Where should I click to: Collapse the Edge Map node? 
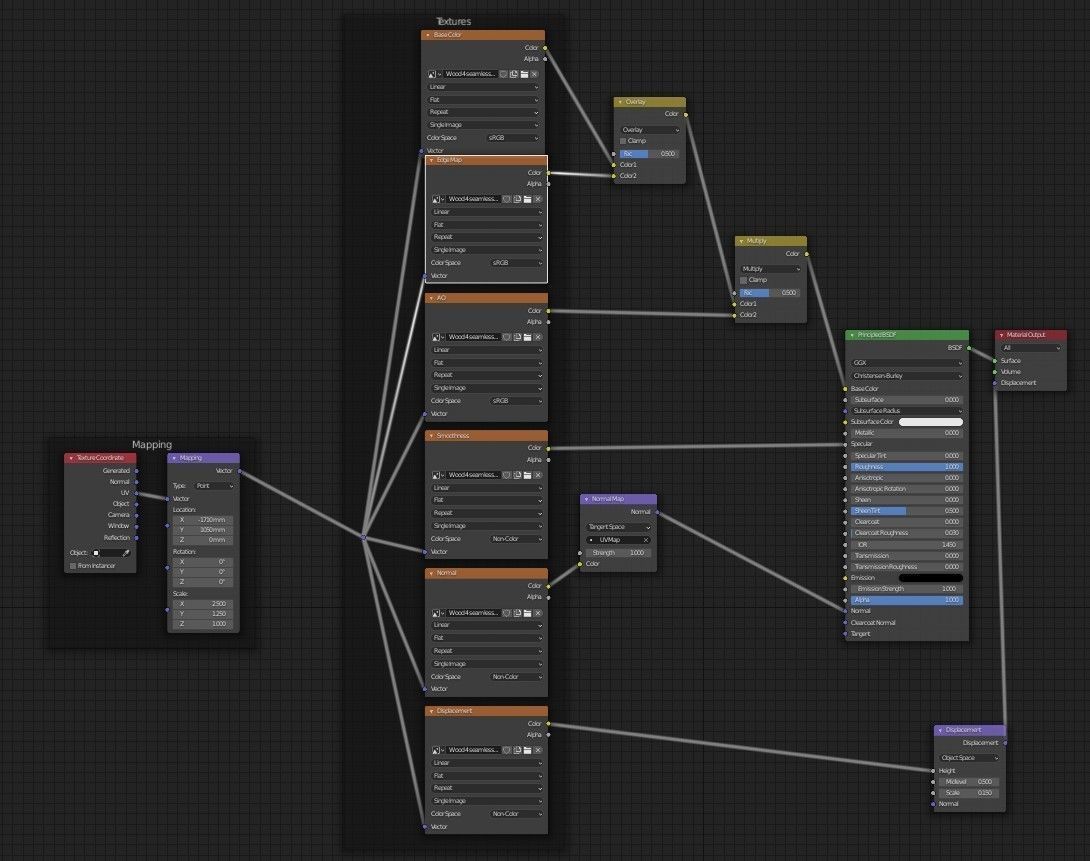click(x=432, y=161)
